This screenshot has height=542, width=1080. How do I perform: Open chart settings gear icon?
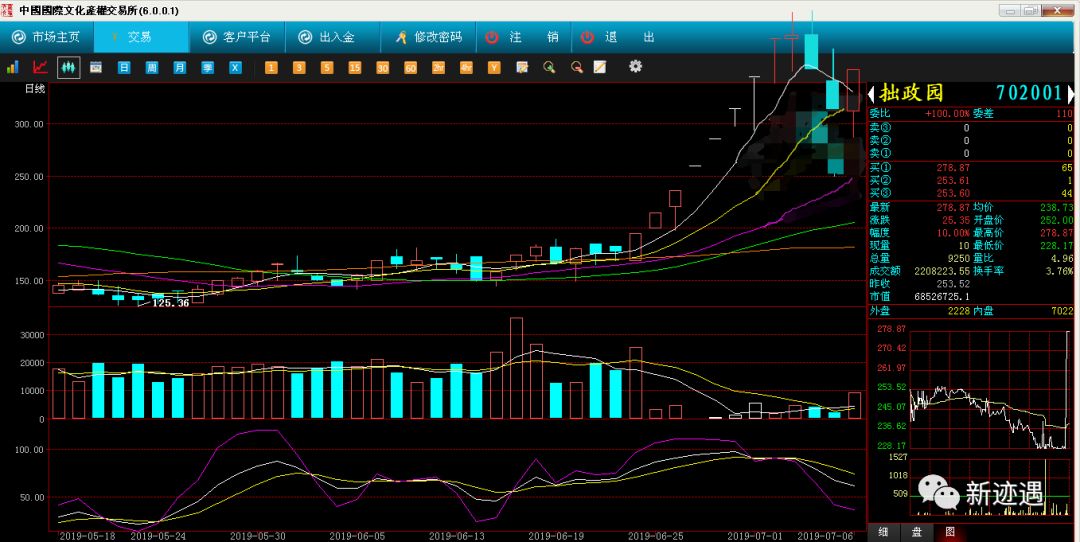coord(636,67)
